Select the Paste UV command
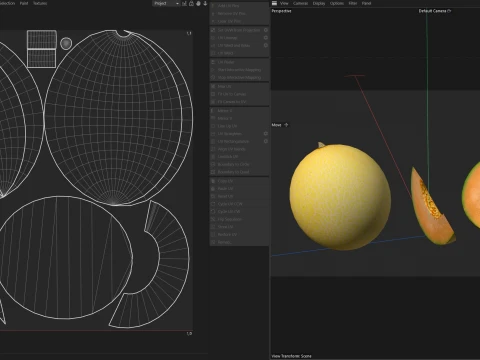The image size is (480, 360). click(239, 189)
